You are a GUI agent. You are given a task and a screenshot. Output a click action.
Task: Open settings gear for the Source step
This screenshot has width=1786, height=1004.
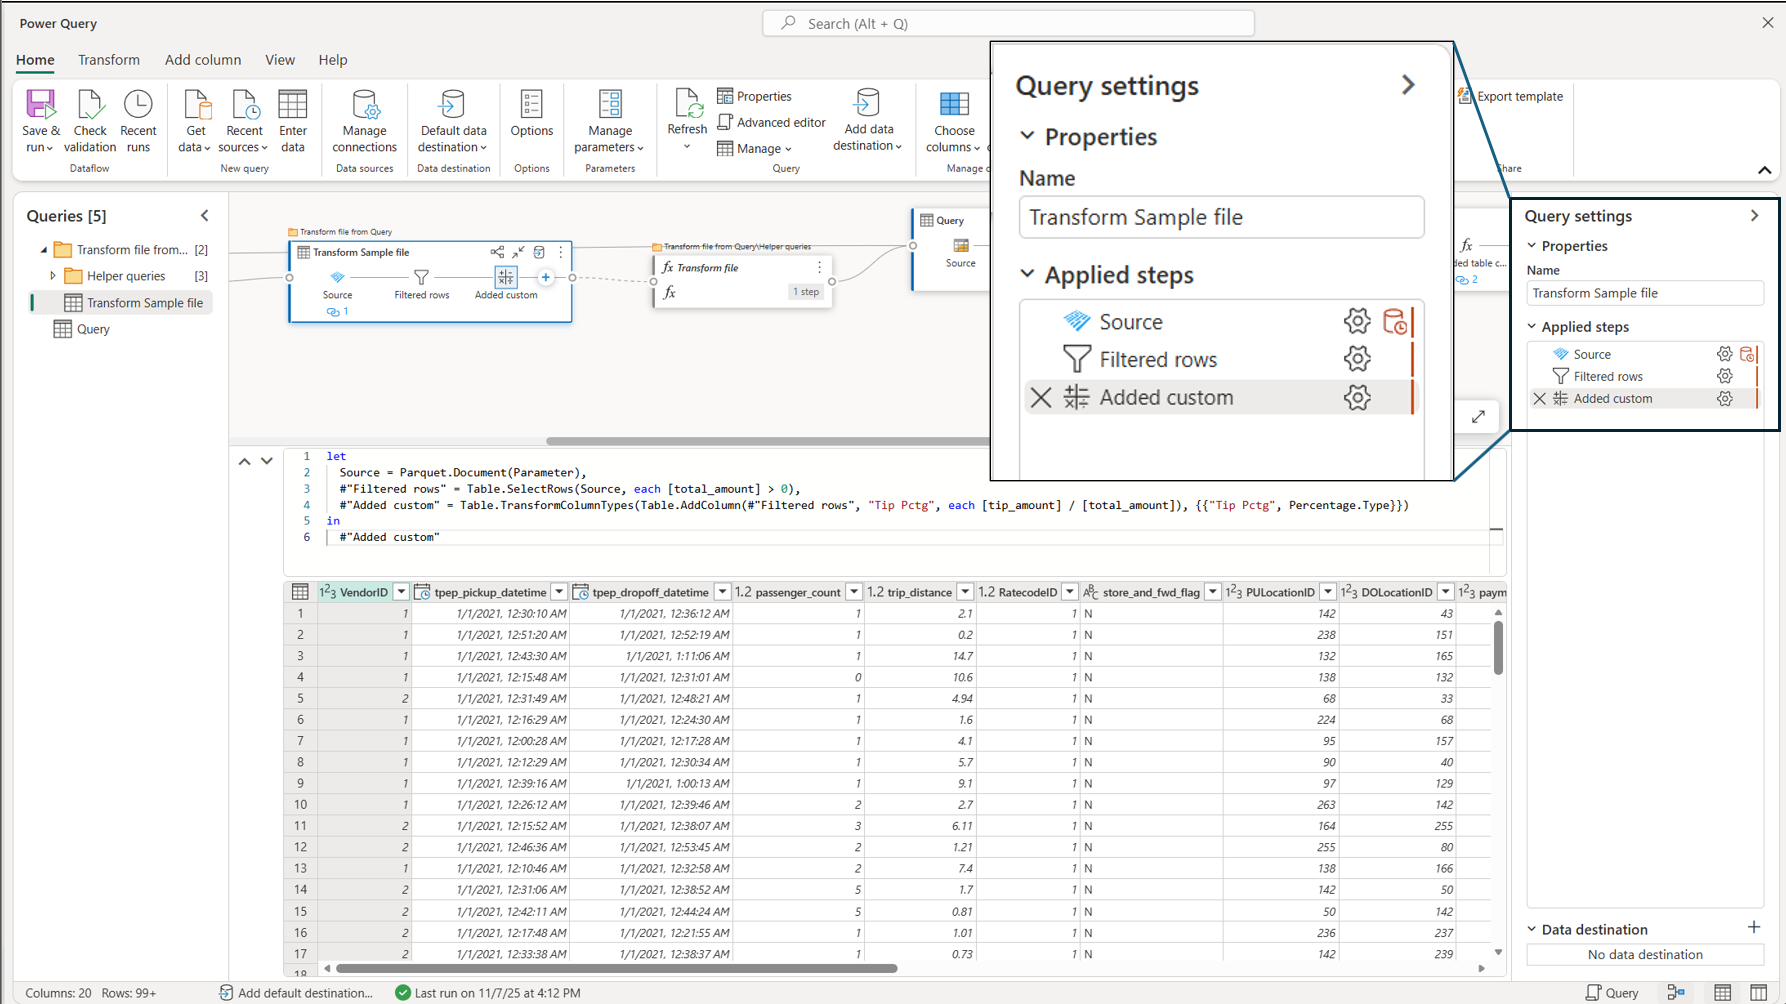[x=1724, y=354]
